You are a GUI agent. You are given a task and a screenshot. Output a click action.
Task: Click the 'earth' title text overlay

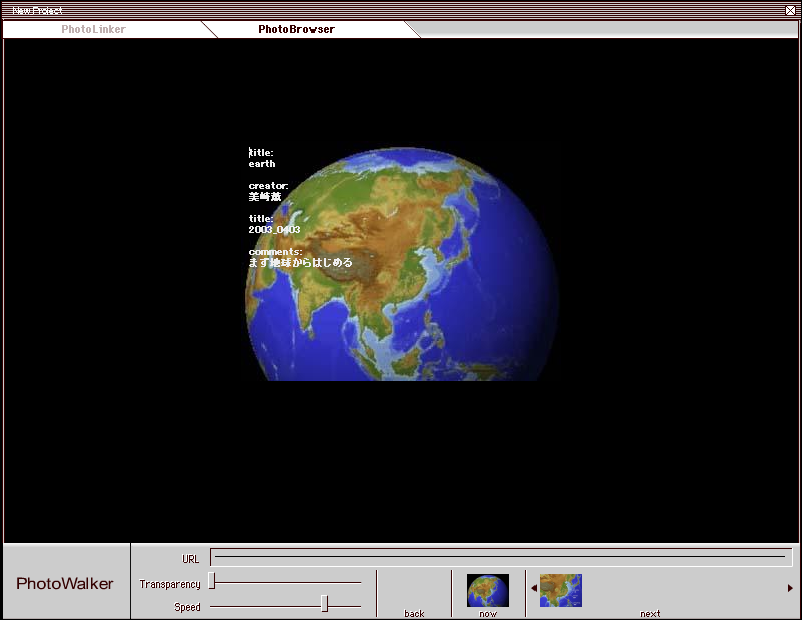(262, 164)
